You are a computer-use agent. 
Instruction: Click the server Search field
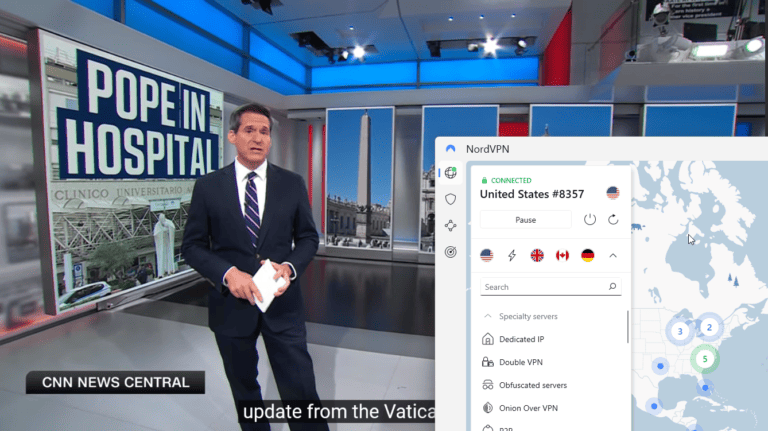pos(543,287)
